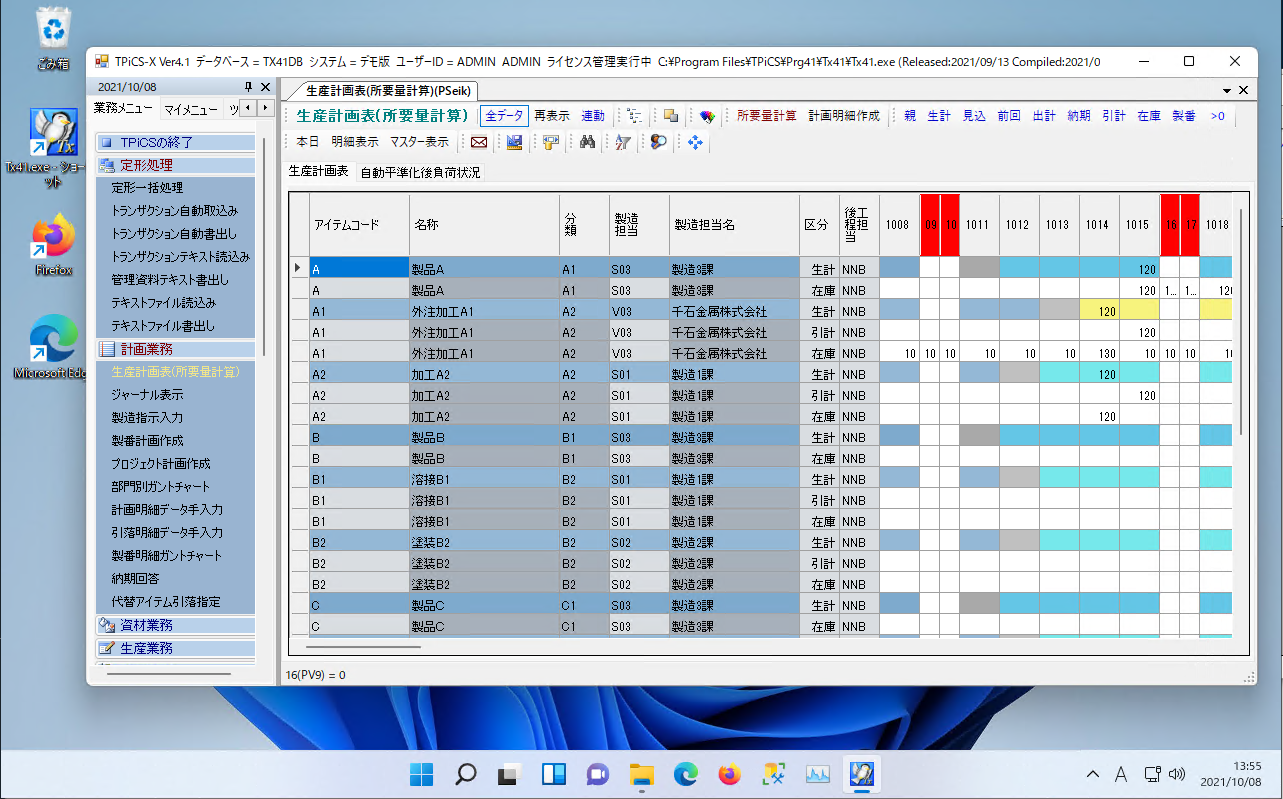
Task: Switch to the 自動平準化後負荷状況 tab
Action: click(420, 172)
